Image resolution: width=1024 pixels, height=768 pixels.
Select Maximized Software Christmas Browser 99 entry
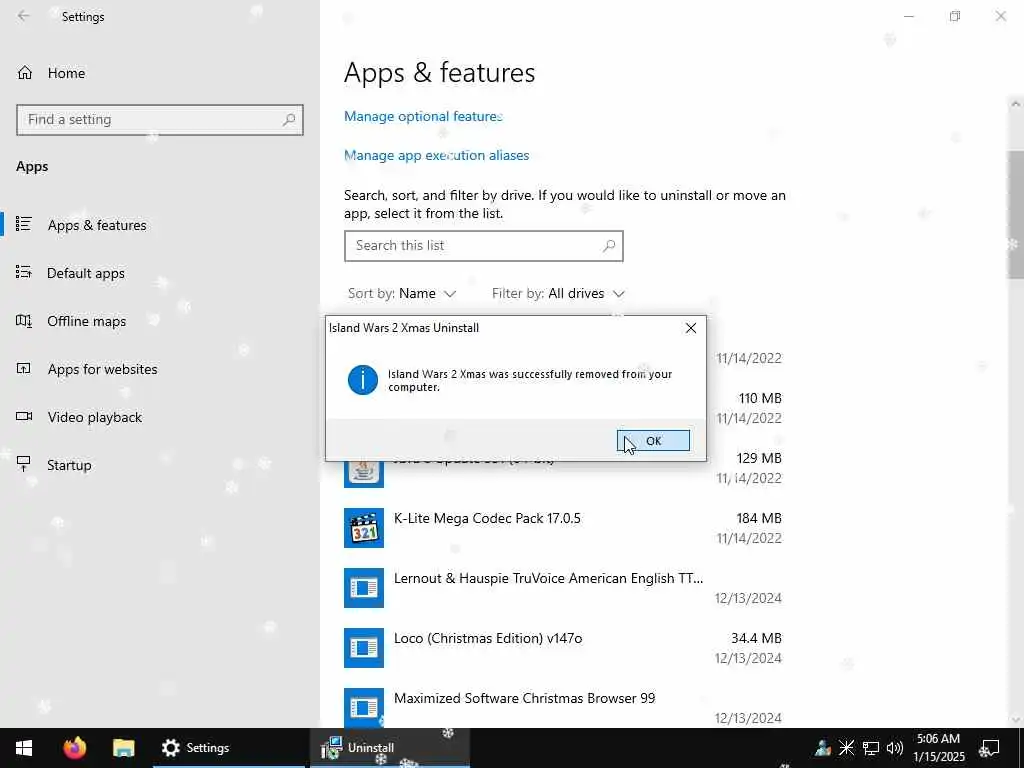pyautogui.click(x=563, y=707)
